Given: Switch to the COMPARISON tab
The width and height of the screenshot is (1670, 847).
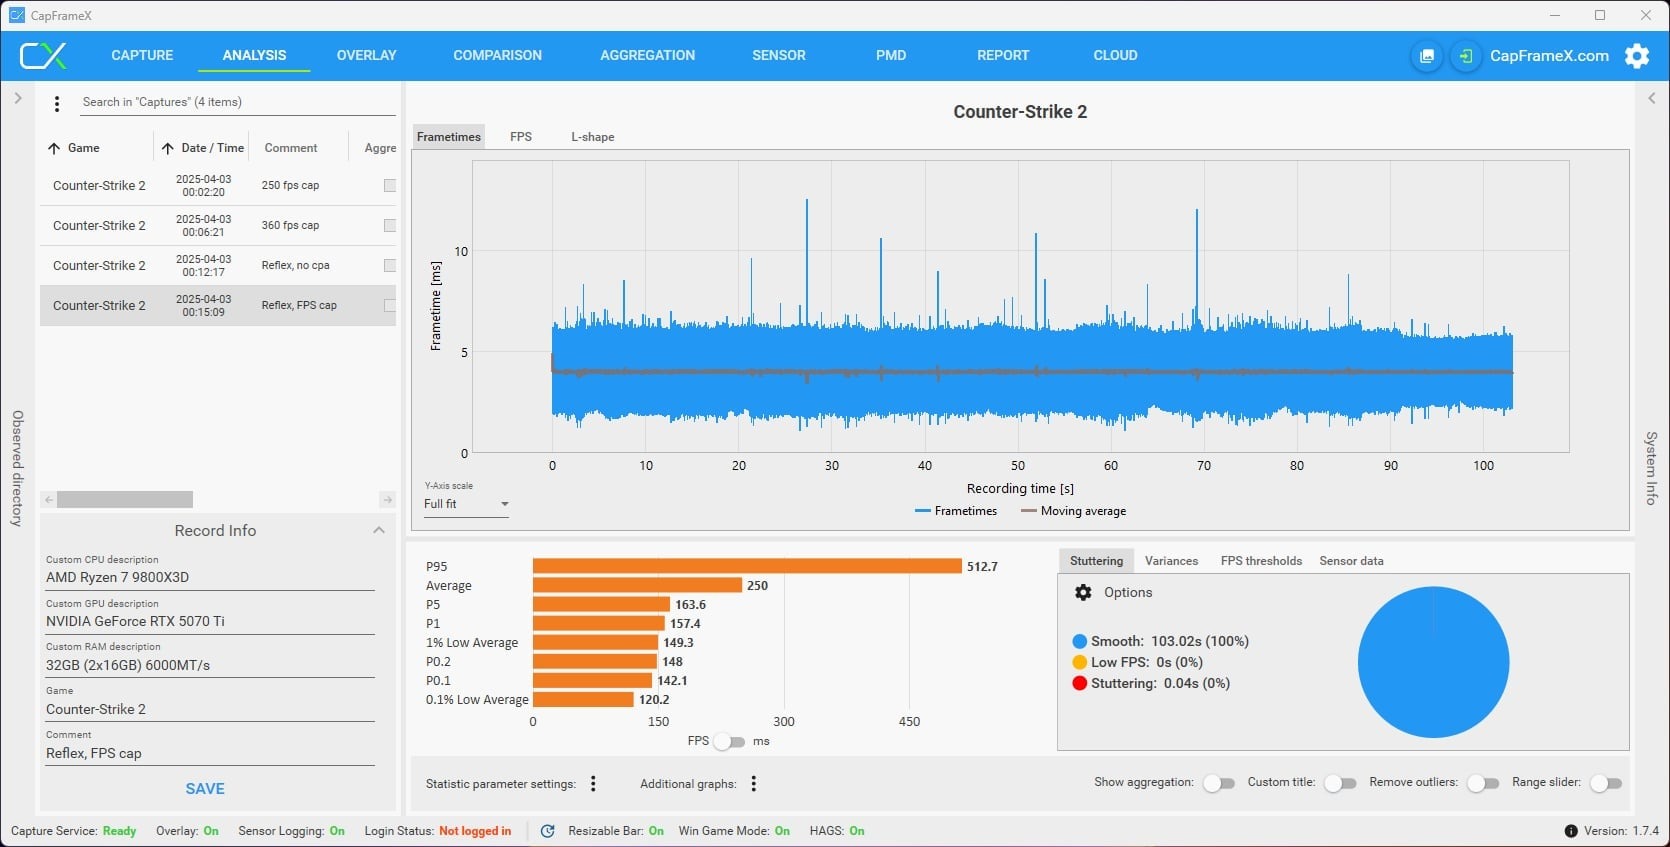Looking at the screenshot, I should pyautogui.click(x=497, y=56).
